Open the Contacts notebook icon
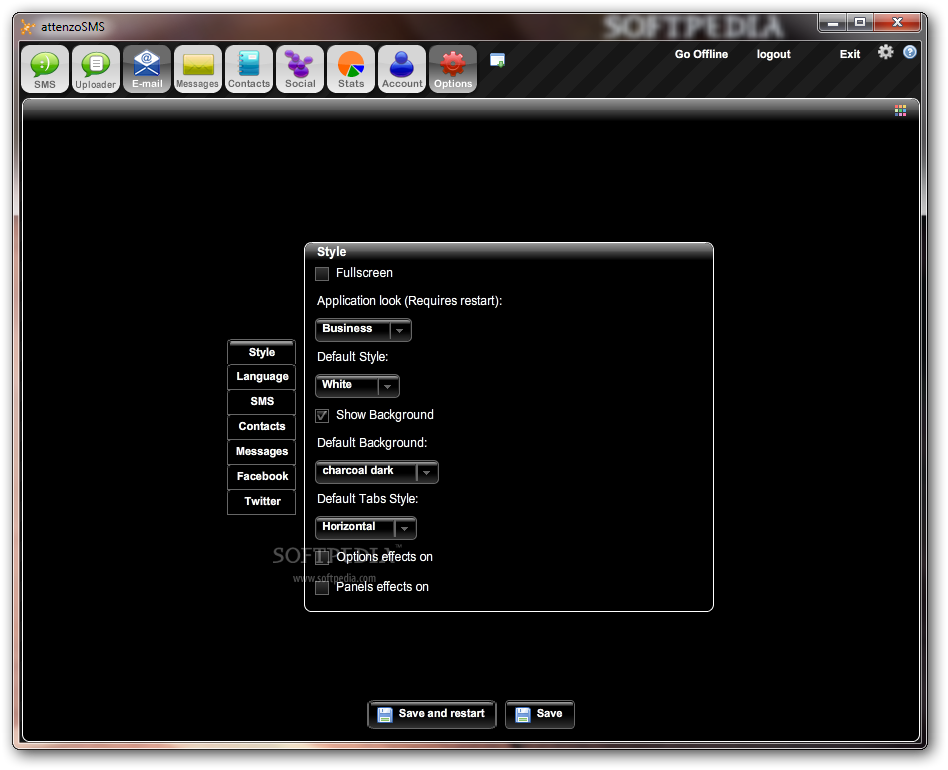This screenshot has width=948, height=770. coord(248,69)
